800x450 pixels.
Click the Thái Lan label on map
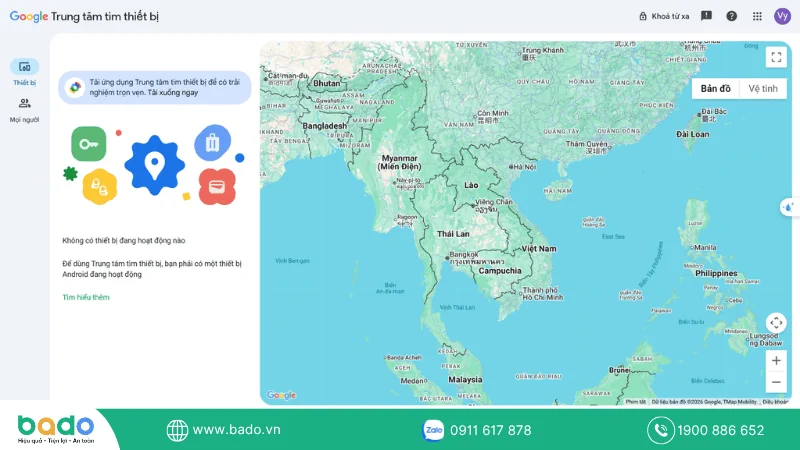click(453, 234)
